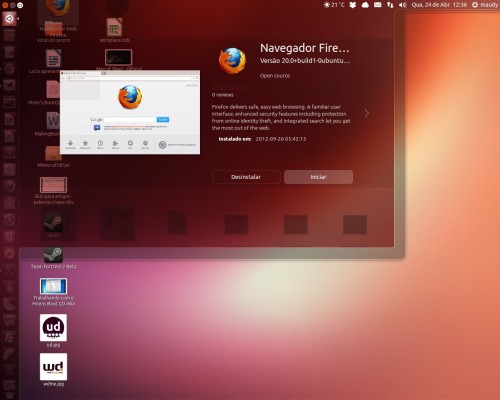The height and width of the screenshot is (400, 500).
Task: Open System Settings gear in launcher
Action: [9, 254]
